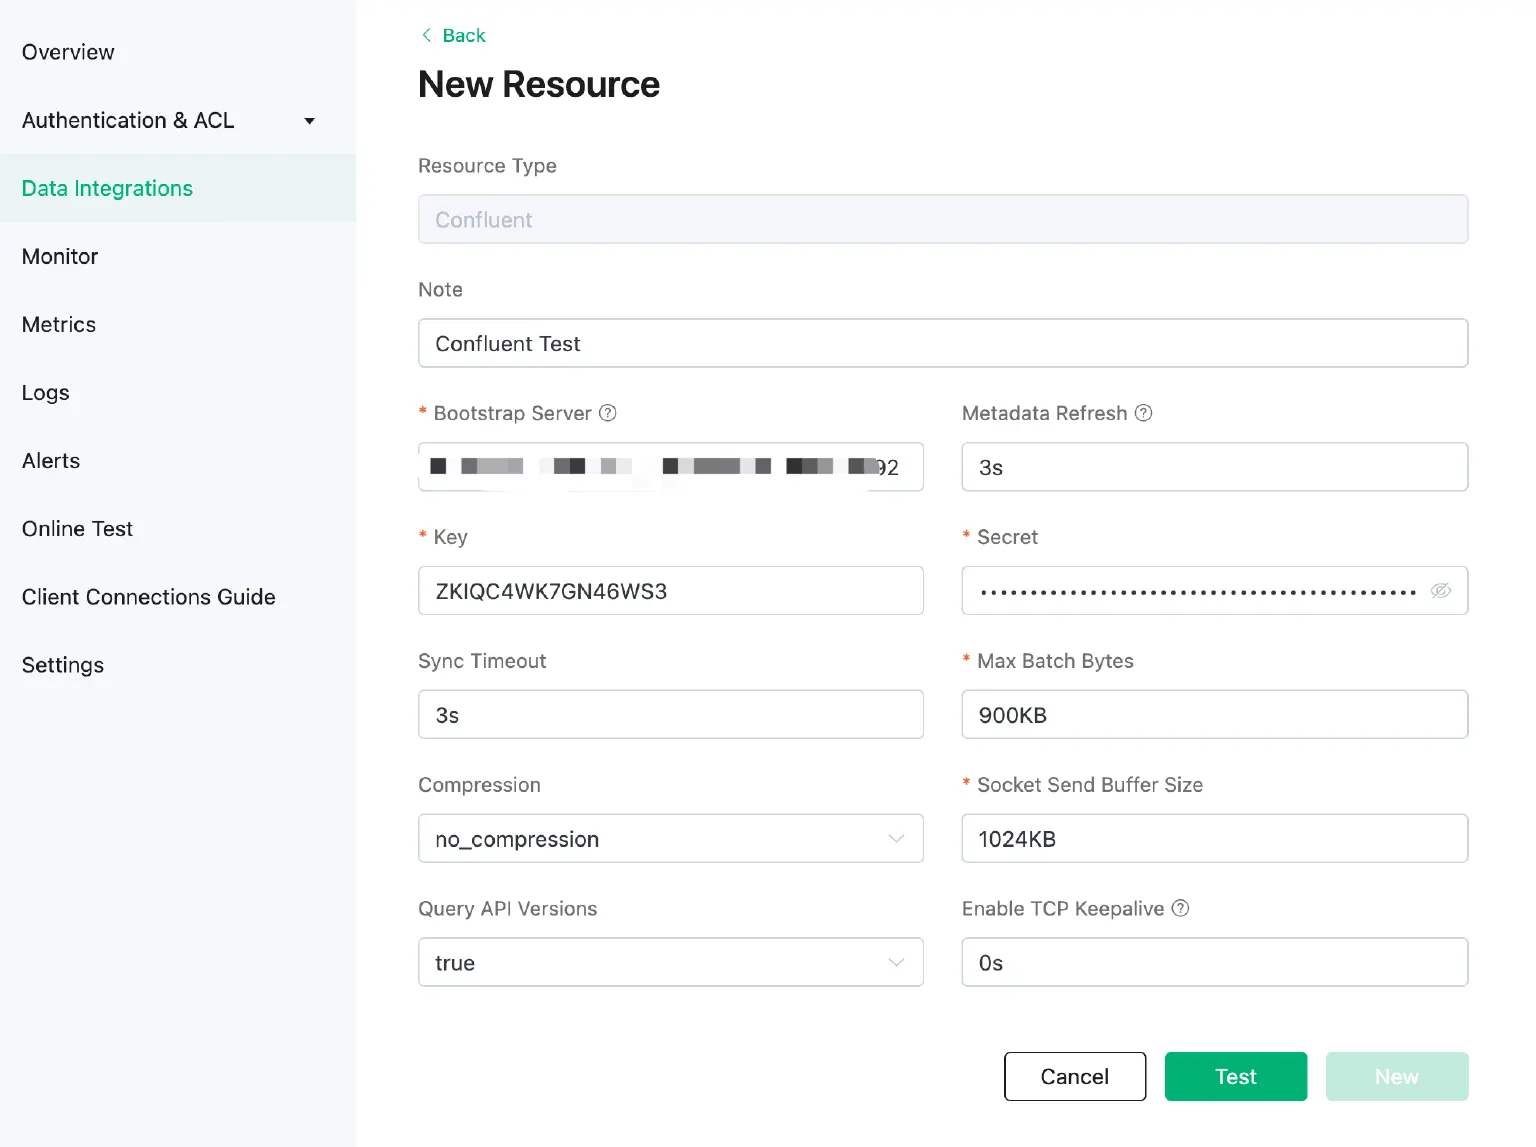
Task: Open the Settings page
Action: tap(62, 664)
